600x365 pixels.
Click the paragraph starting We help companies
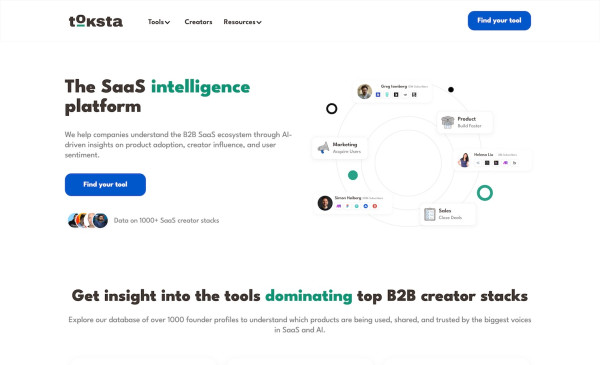point(178,145)
